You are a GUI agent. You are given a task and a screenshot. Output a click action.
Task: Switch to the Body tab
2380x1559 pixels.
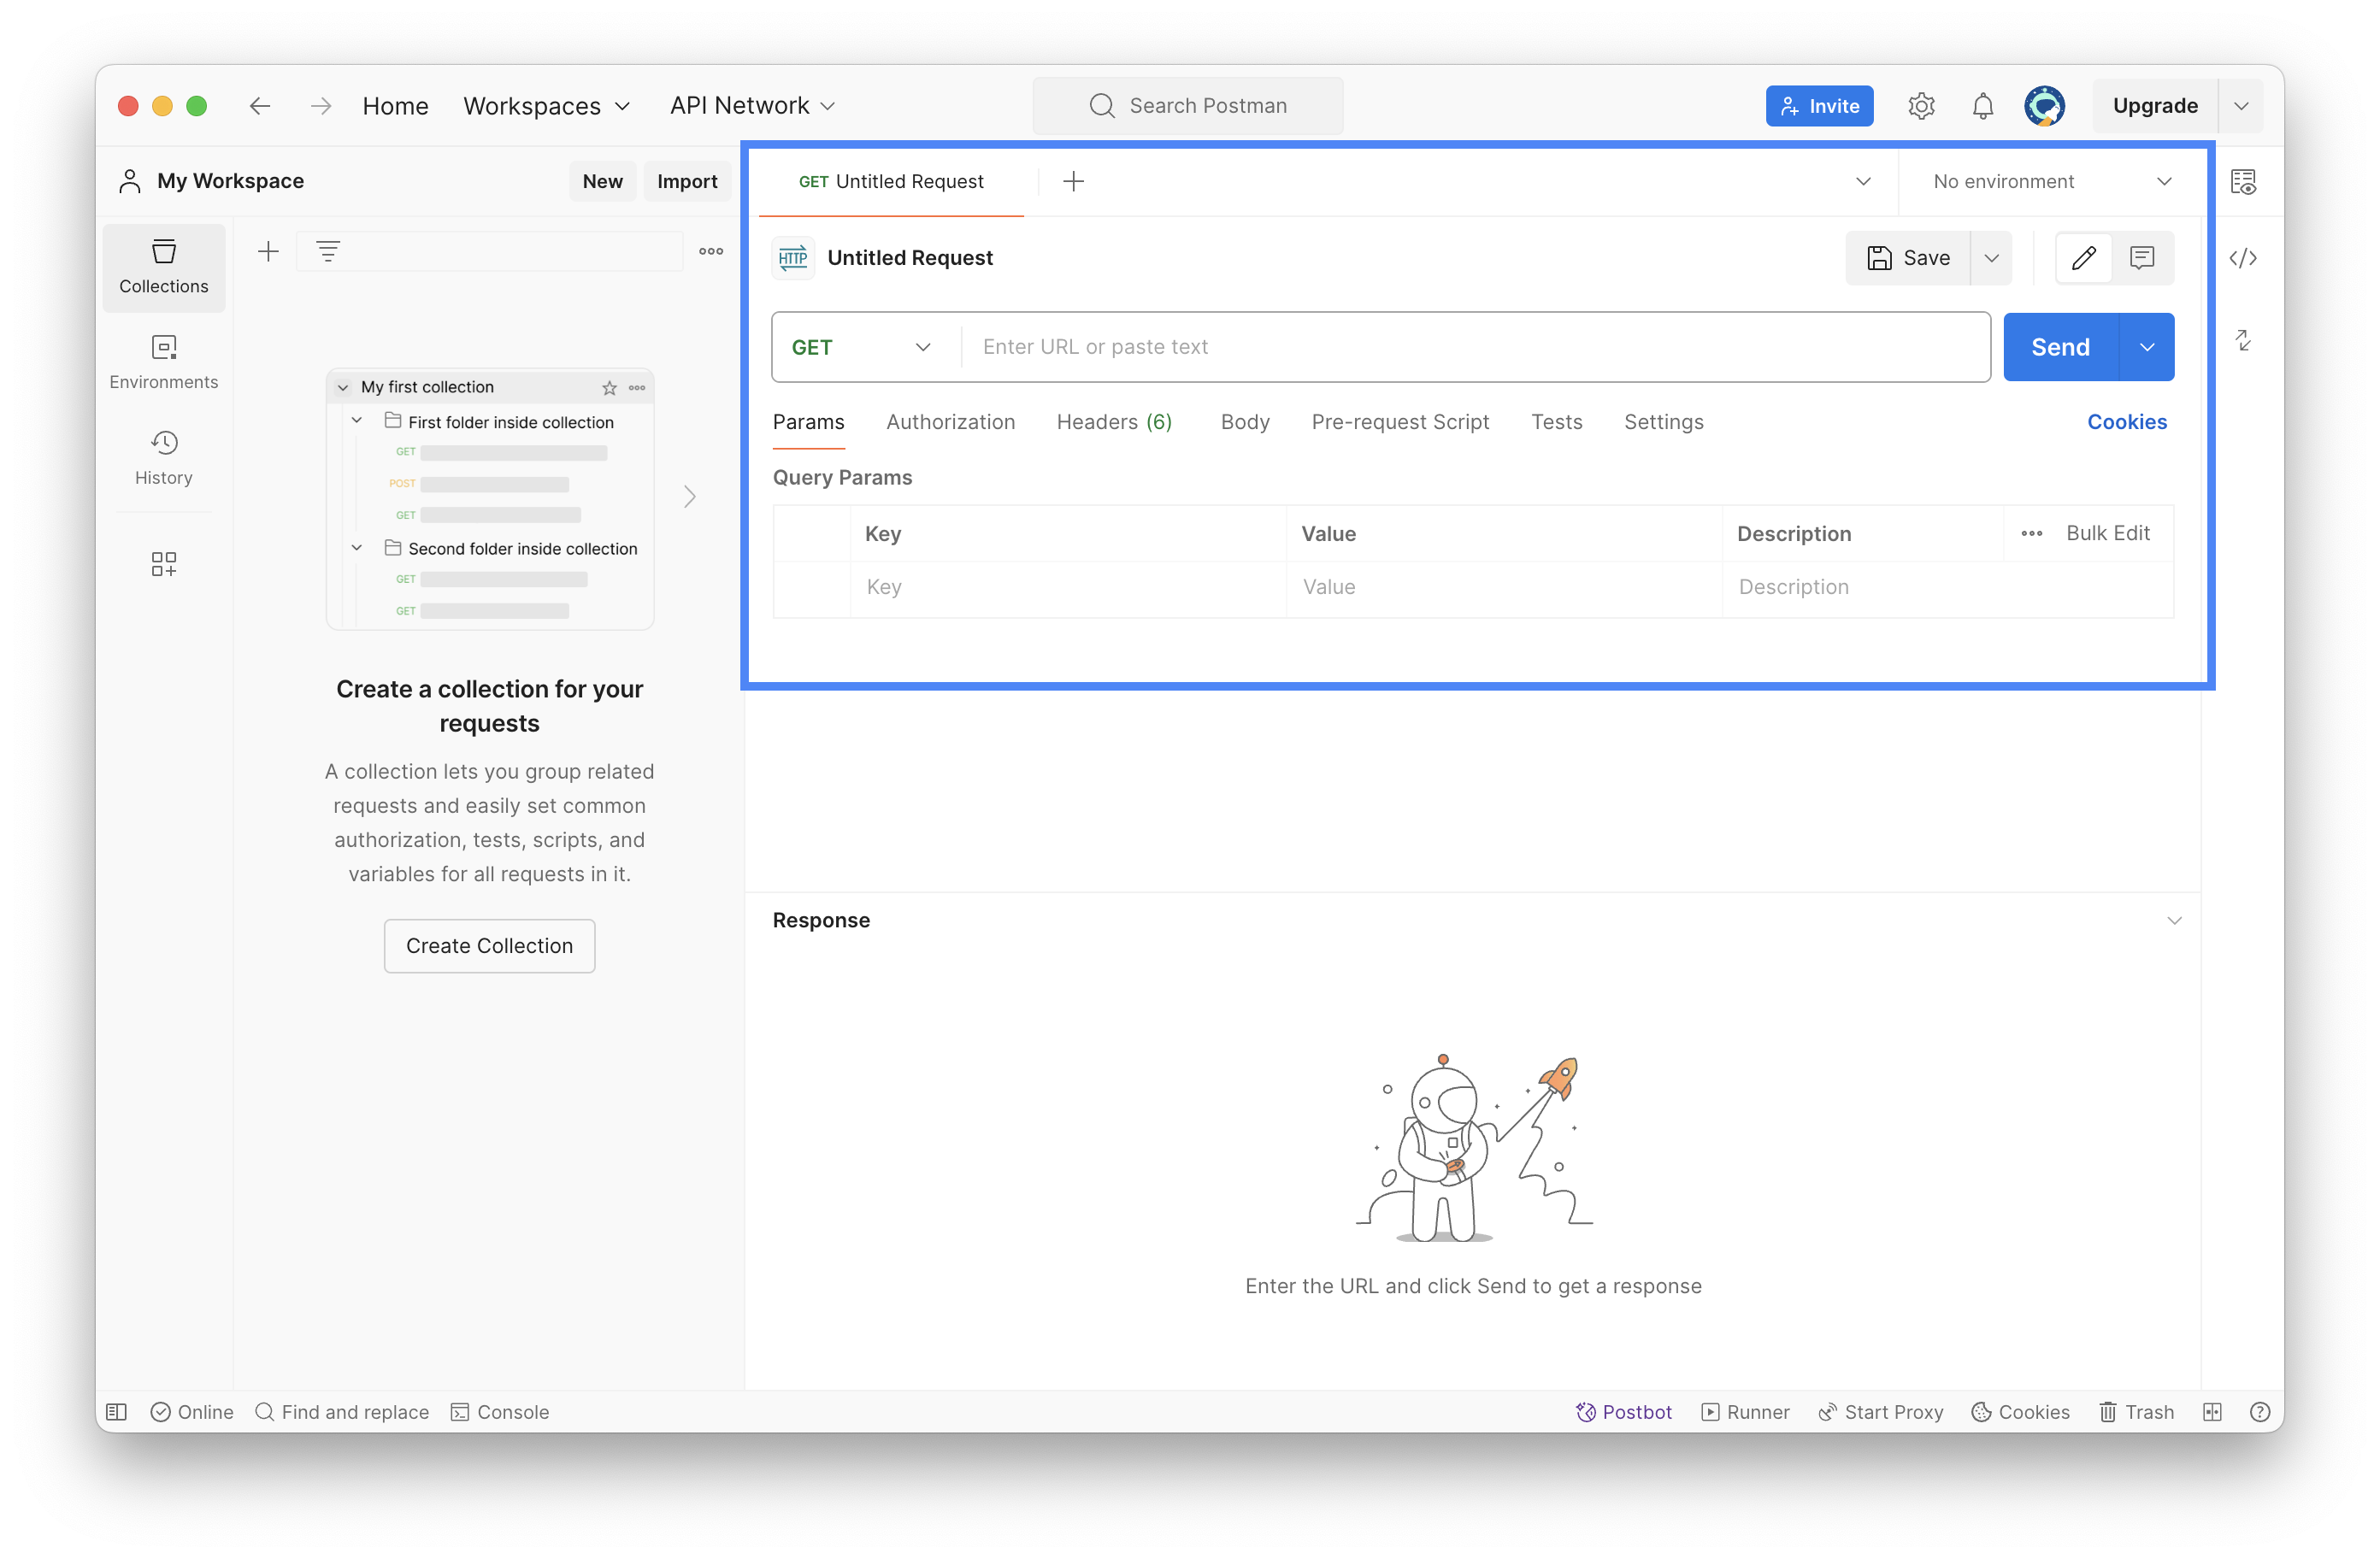tap(1245, 422)
